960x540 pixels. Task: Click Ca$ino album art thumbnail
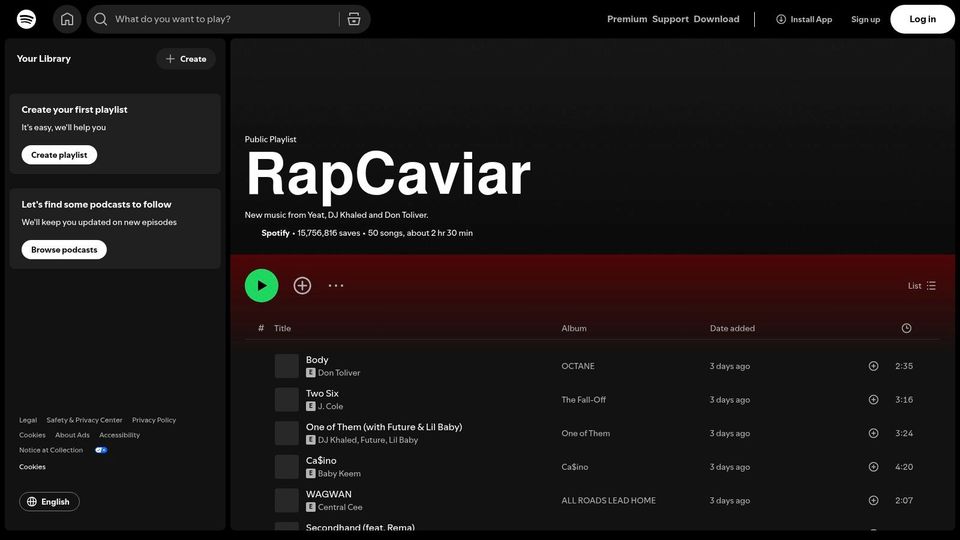[287, 467]
